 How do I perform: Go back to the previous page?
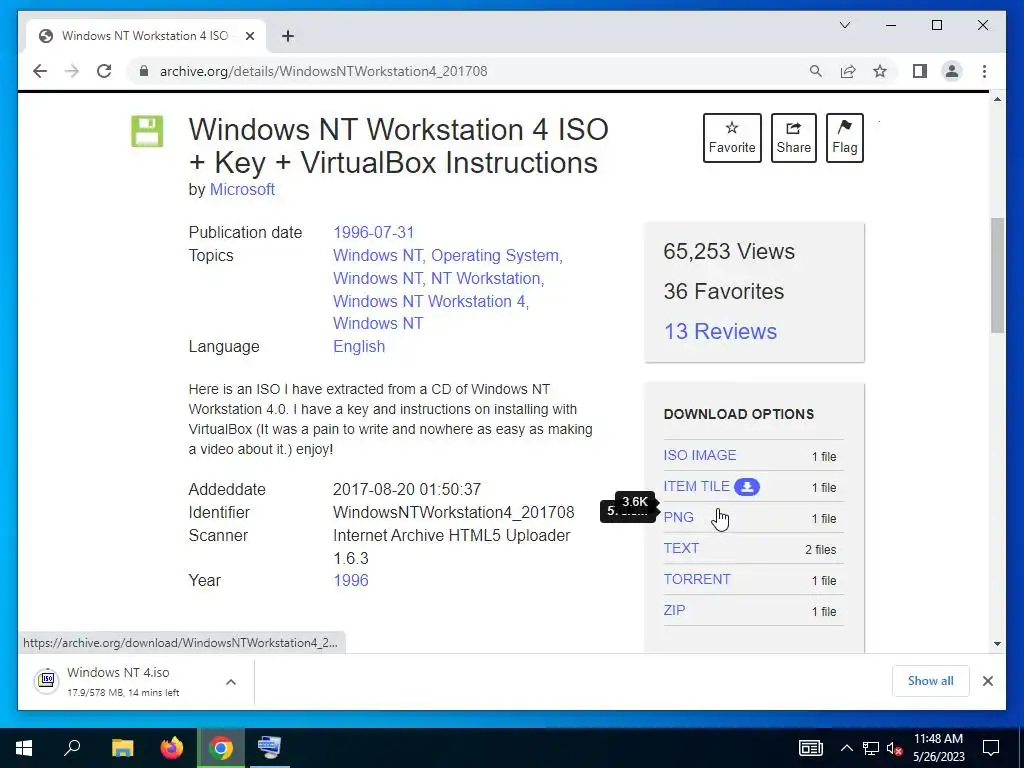[40, 71]
